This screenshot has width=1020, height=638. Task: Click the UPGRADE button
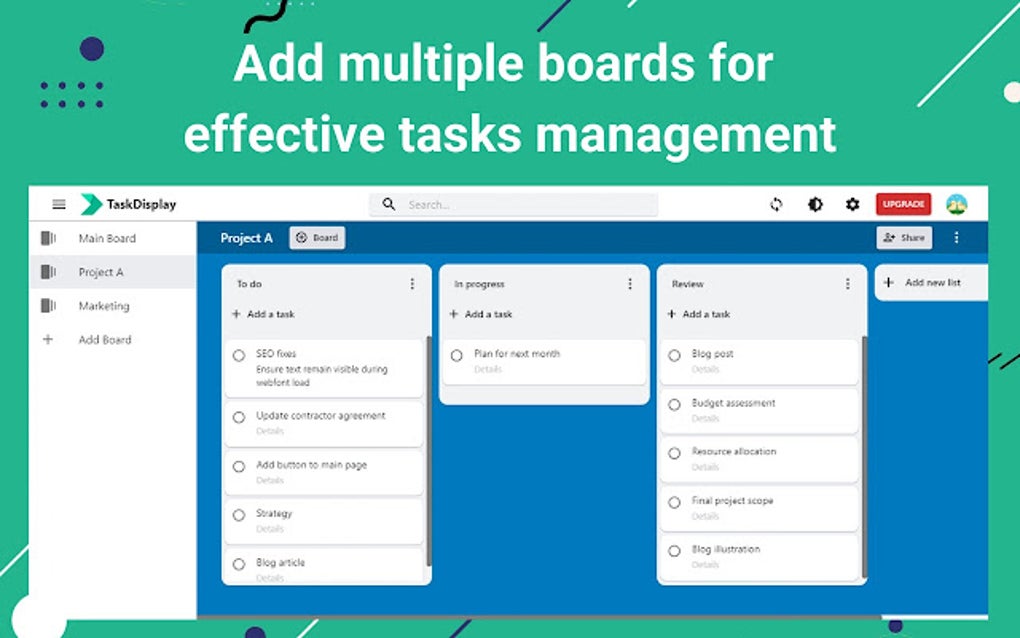pos(902,204)
